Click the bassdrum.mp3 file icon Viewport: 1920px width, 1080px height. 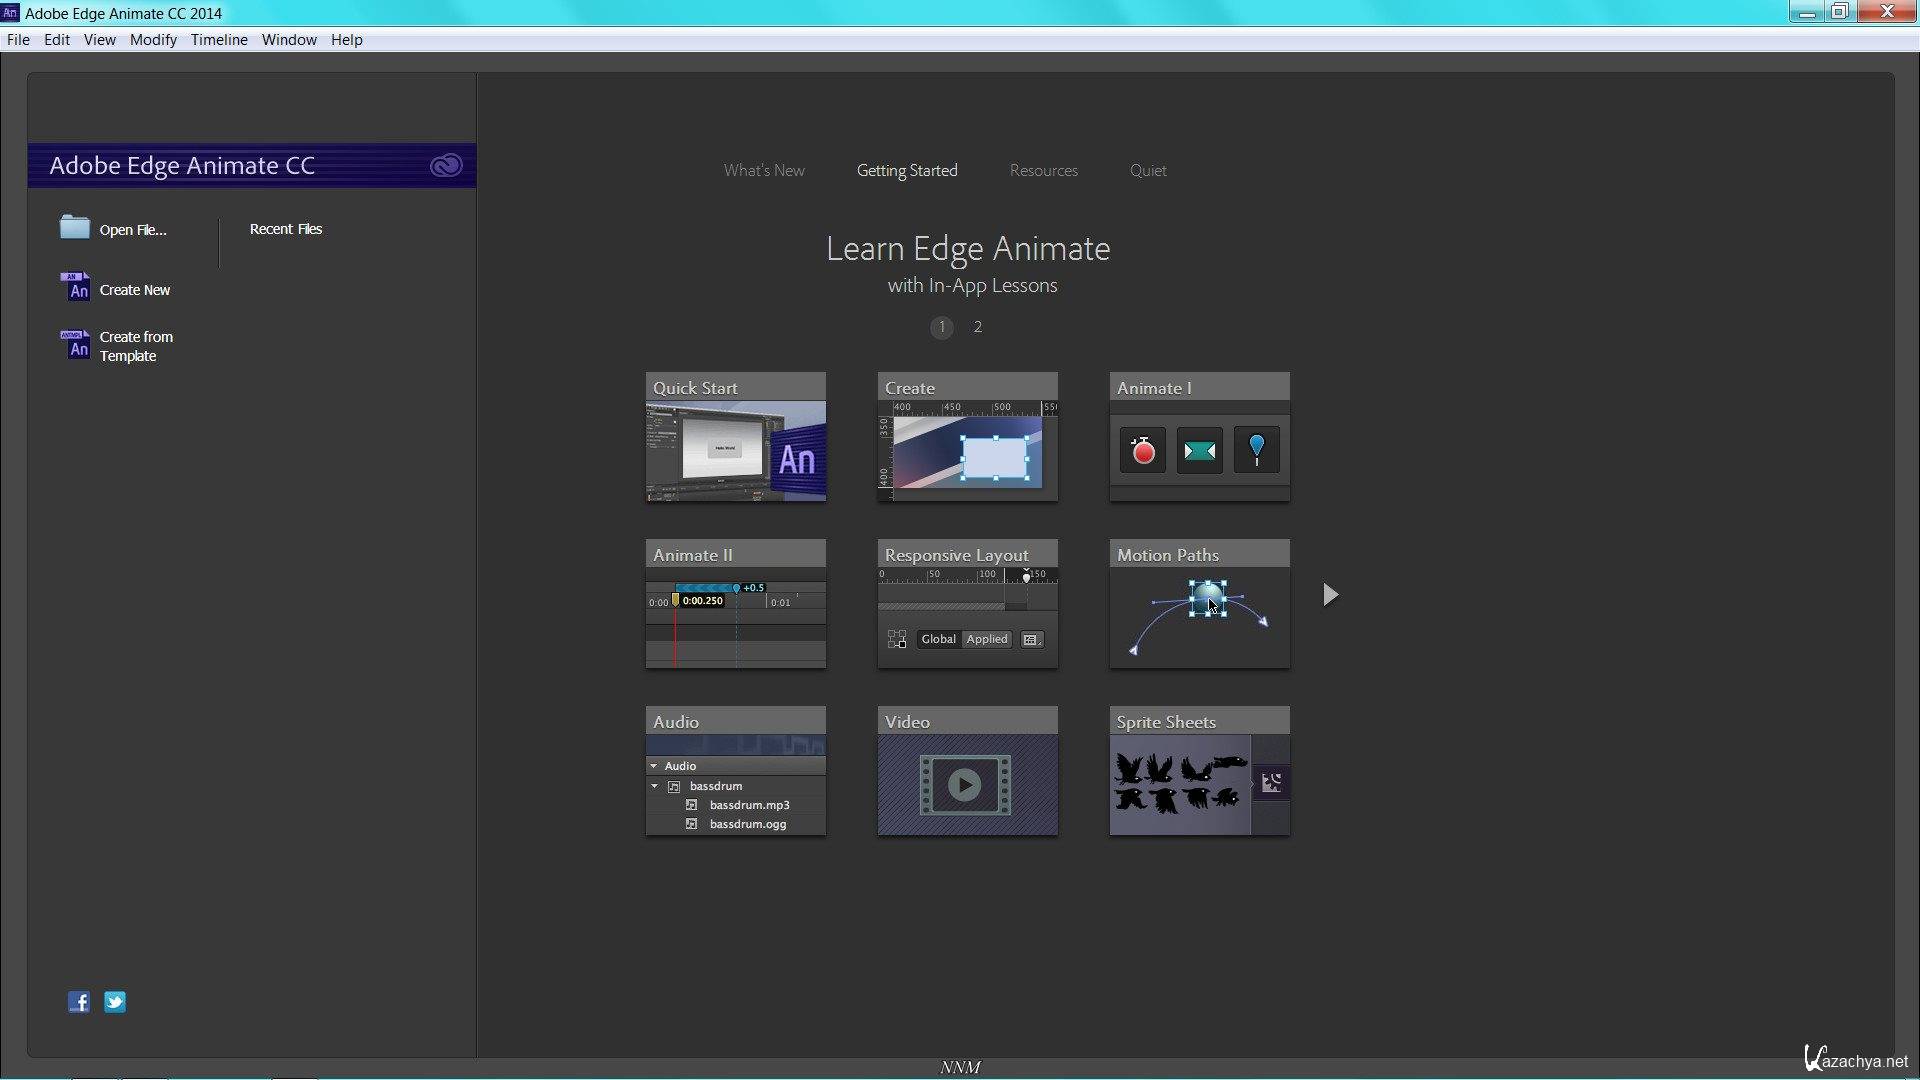pos(691,805)
